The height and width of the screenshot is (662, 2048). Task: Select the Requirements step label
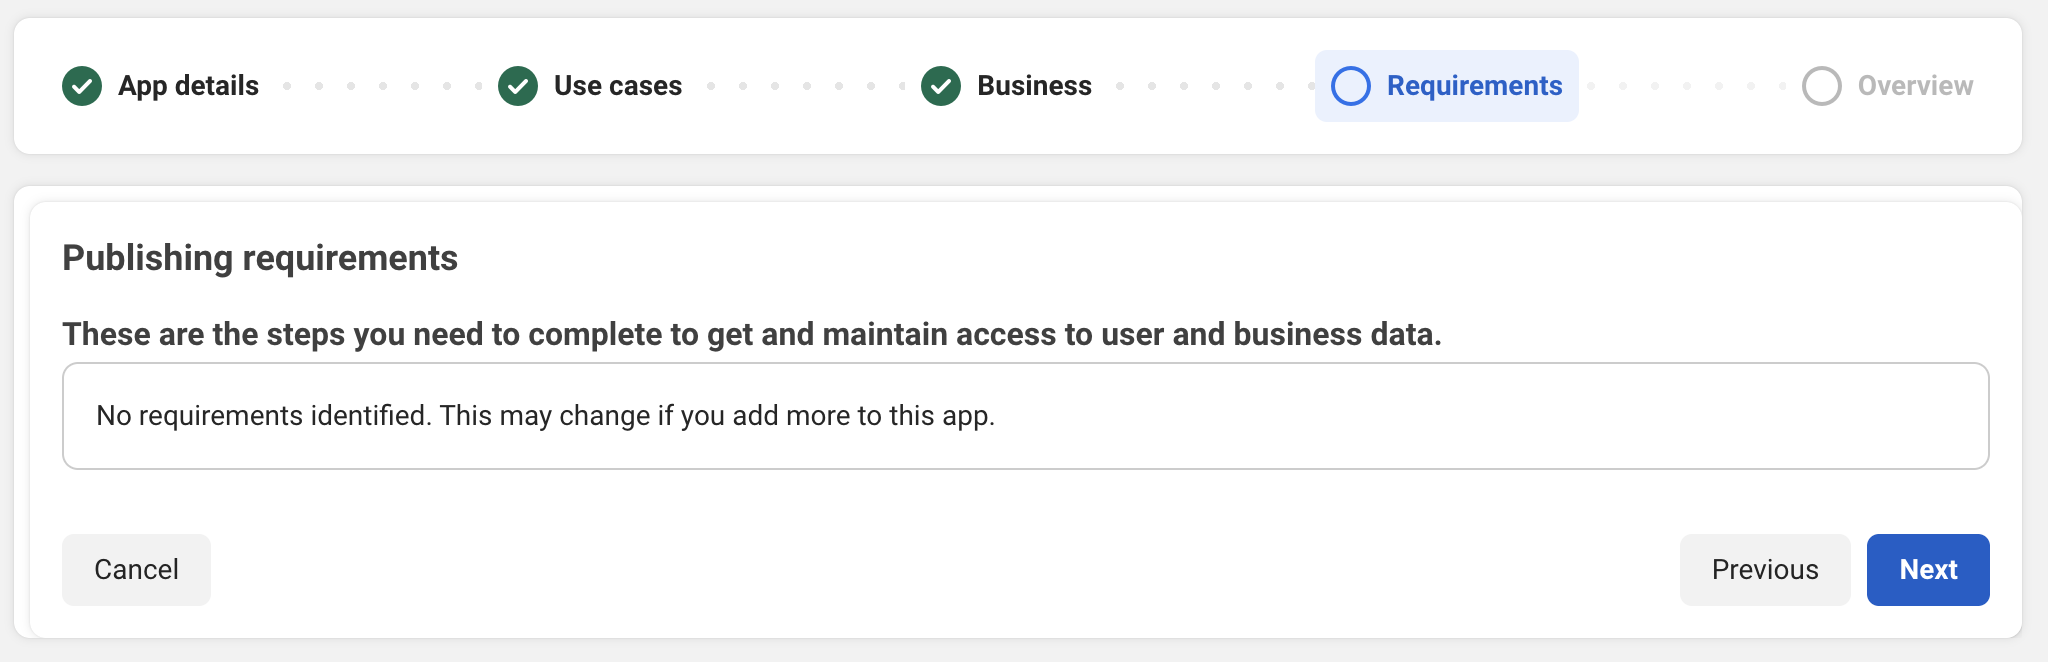point(1474,86)
